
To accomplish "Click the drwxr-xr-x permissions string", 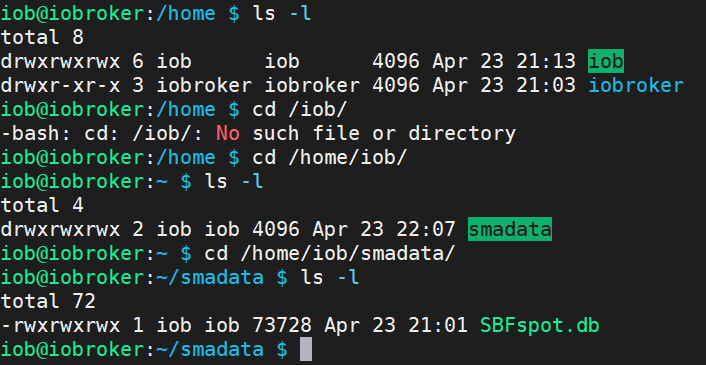I will click(x=60, y=85).
